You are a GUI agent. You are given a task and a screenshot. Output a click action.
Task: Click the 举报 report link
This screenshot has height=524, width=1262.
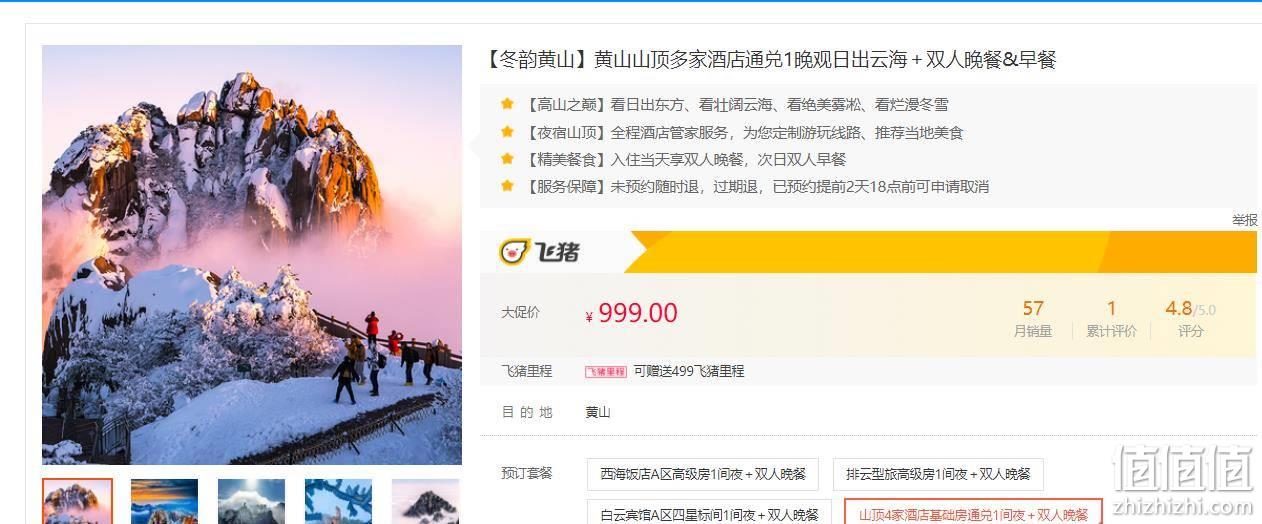pyautogui.click(x=1245, y=220)
